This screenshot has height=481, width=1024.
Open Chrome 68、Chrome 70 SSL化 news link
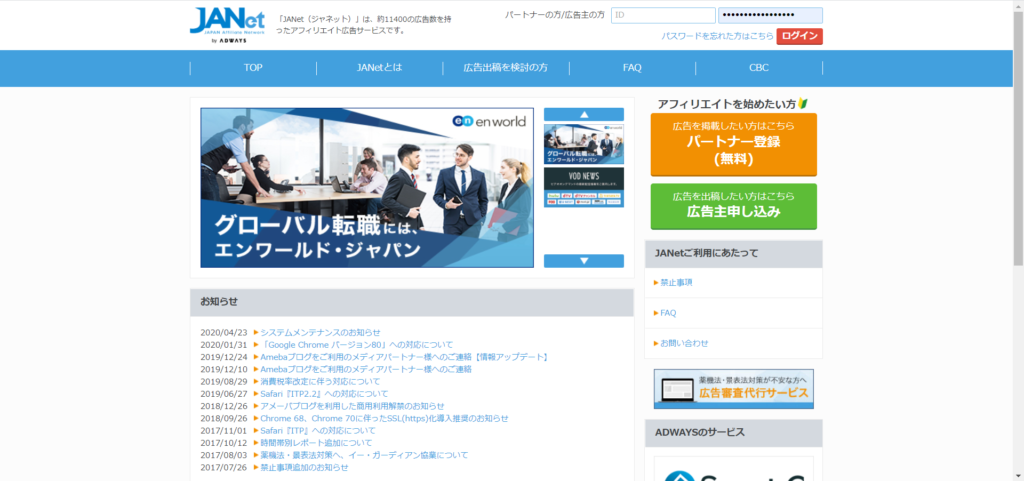(384, 418)
